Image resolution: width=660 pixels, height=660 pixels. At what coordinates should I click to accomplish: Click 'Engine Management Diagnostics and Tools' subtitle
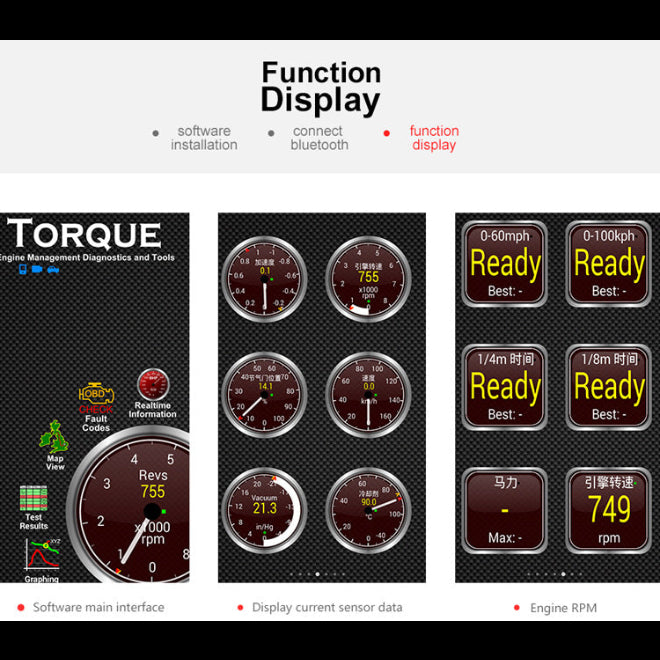tap(87, 257)
